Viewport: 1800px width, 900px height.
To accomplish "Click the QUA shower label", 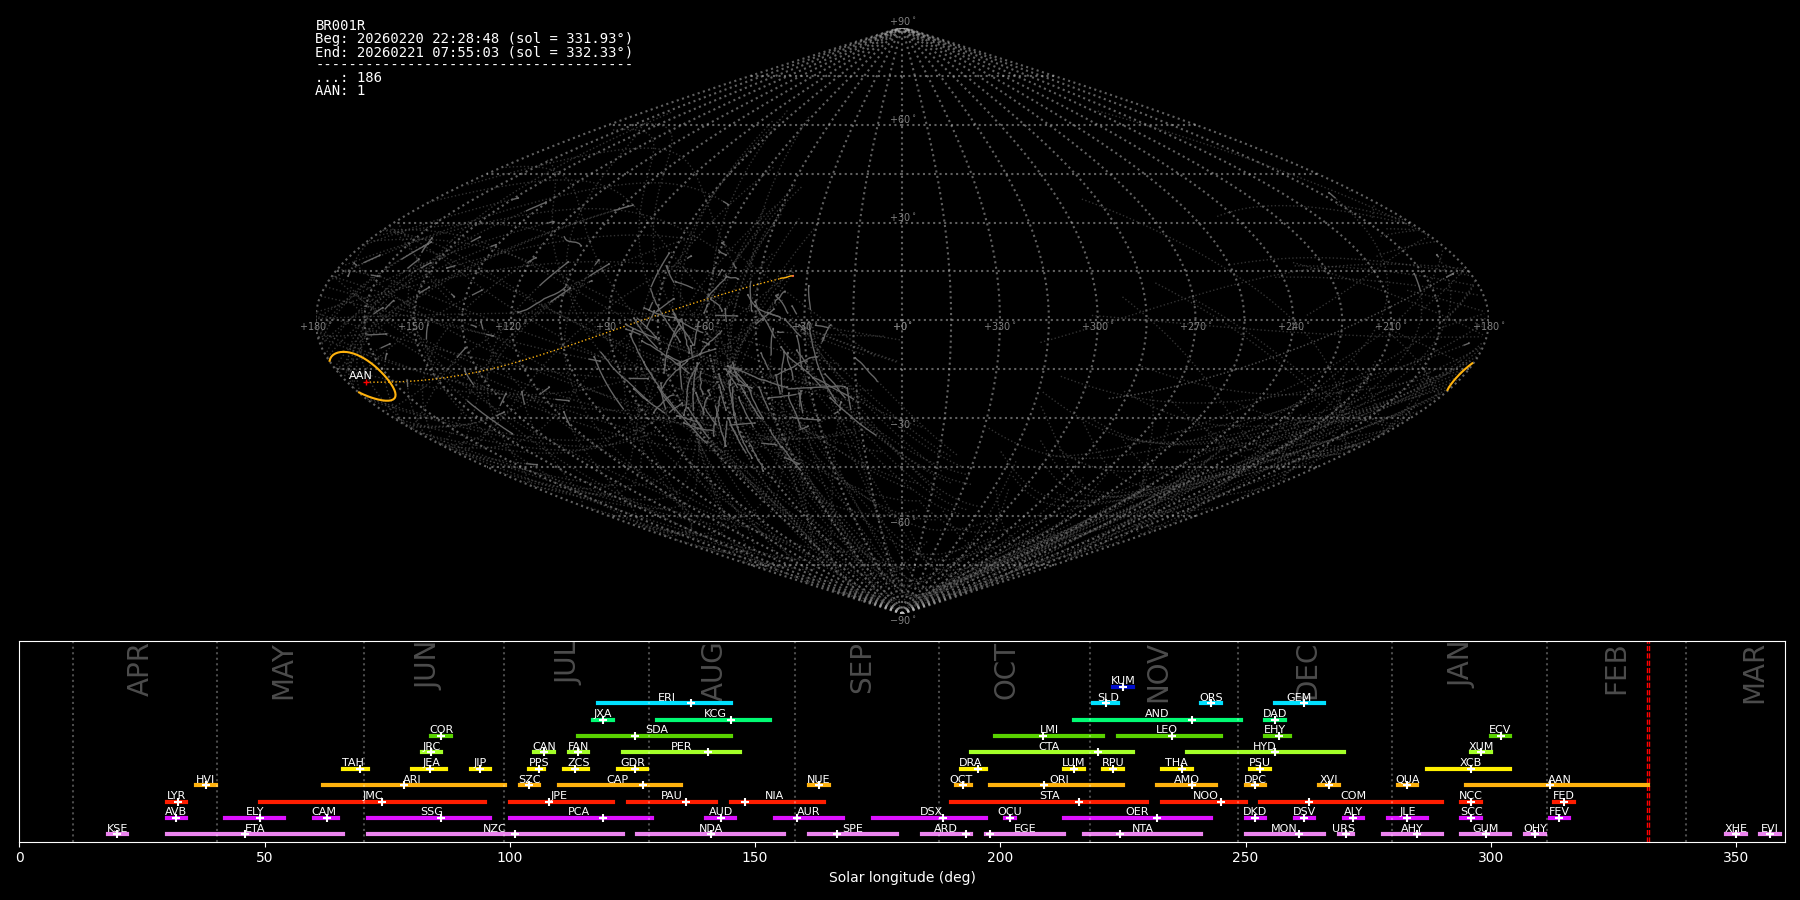I will click(x=1408, y=780).
